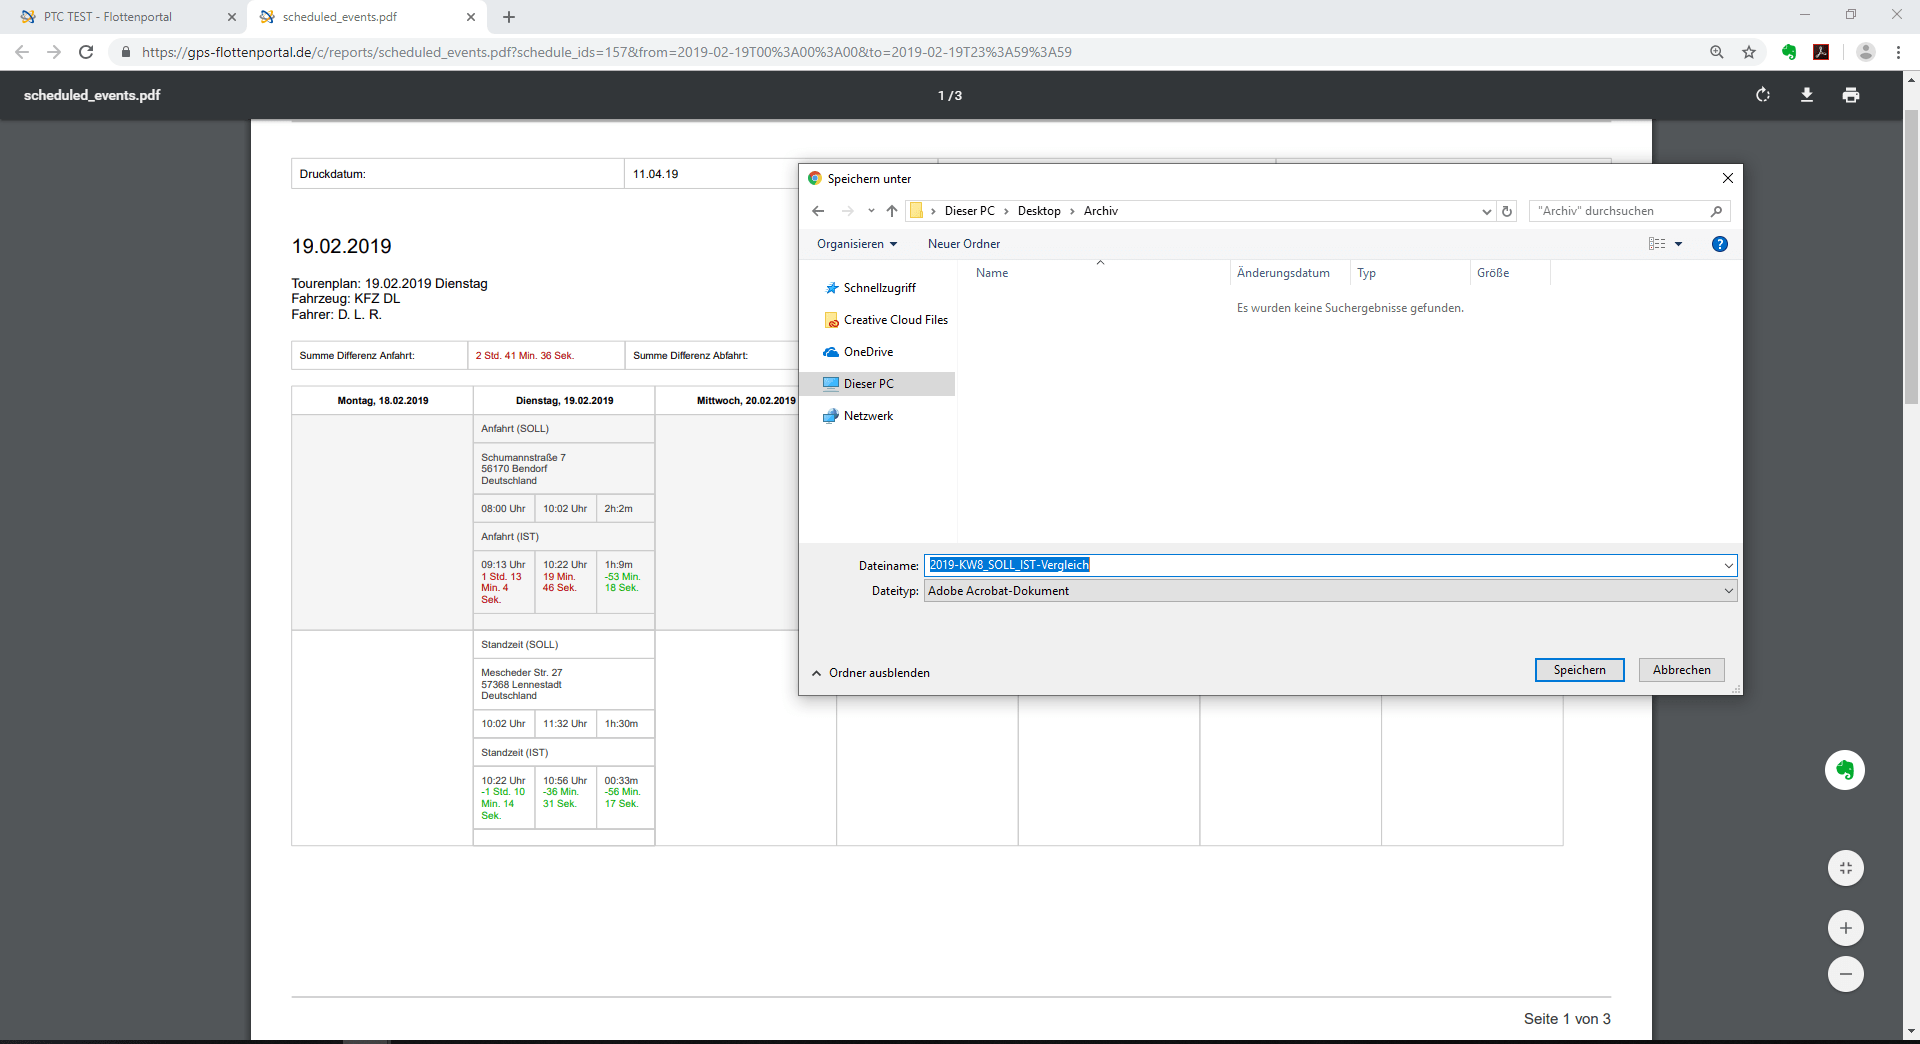This screenshot has width=1920, height=1044.
Task: Click the fit-to-page PDF button
Action: (x=1845, y=868)
